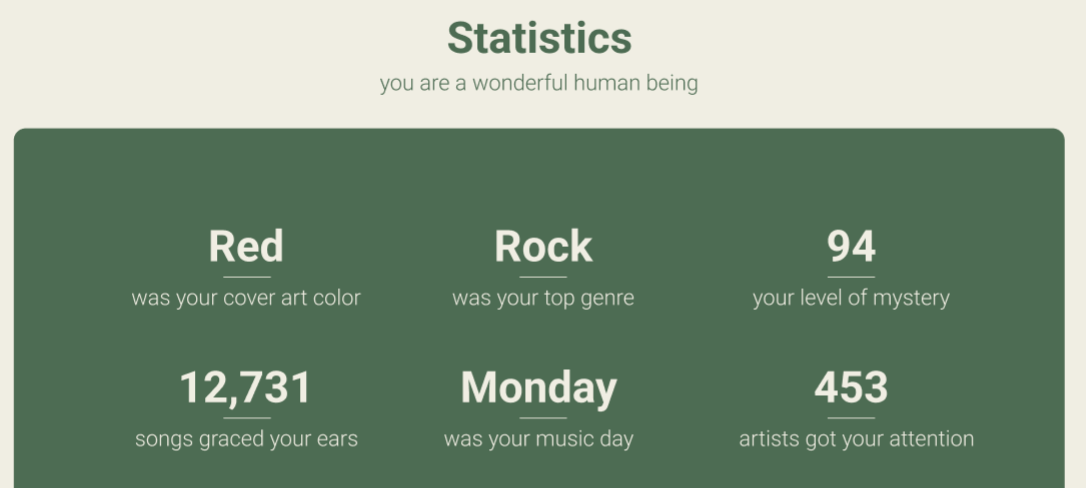Click the wonderful human being subtitle
This screenshot has height=488, width=1086.
pos(539,83)
